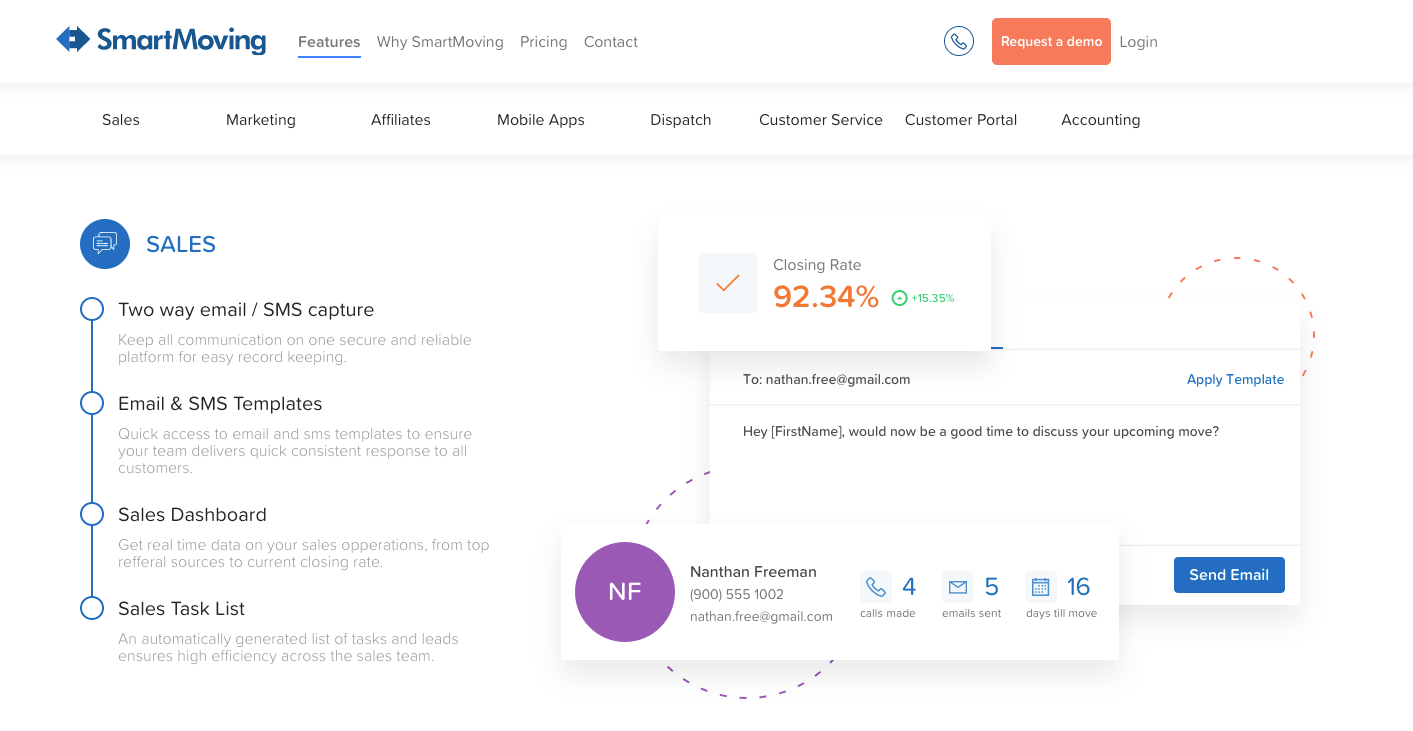The width and height of the screenshot is (1413, 731).
Task: Click the calls made phone icon
Action: [875, 587]
